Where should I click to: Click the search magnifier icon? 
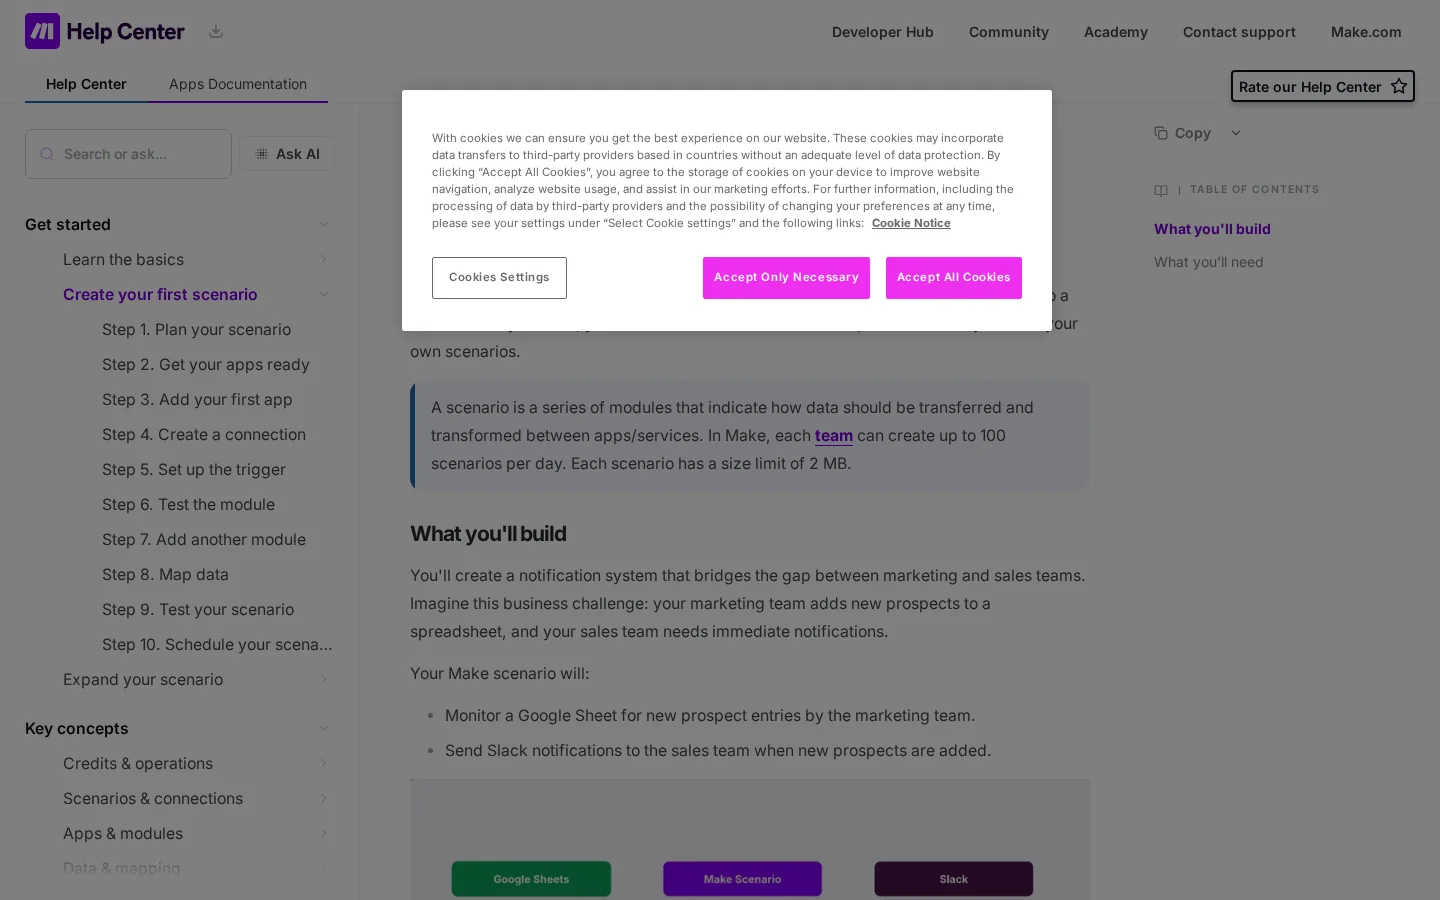pyautogui.click(x=47, y=154)
